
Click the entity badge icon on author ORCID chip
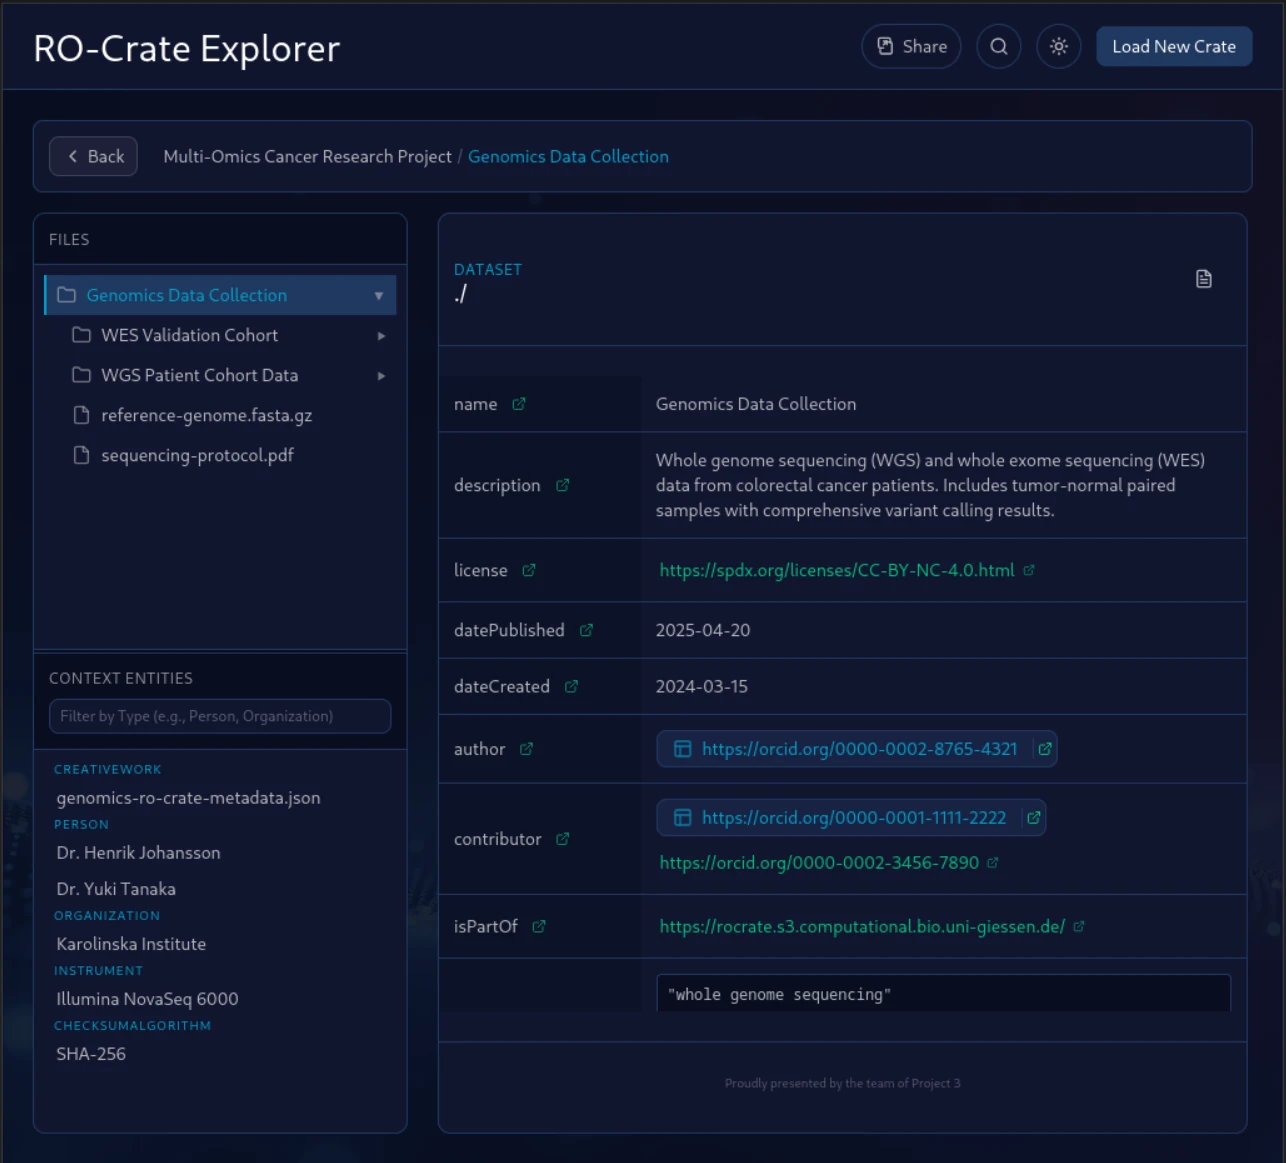tap(682, 748)
